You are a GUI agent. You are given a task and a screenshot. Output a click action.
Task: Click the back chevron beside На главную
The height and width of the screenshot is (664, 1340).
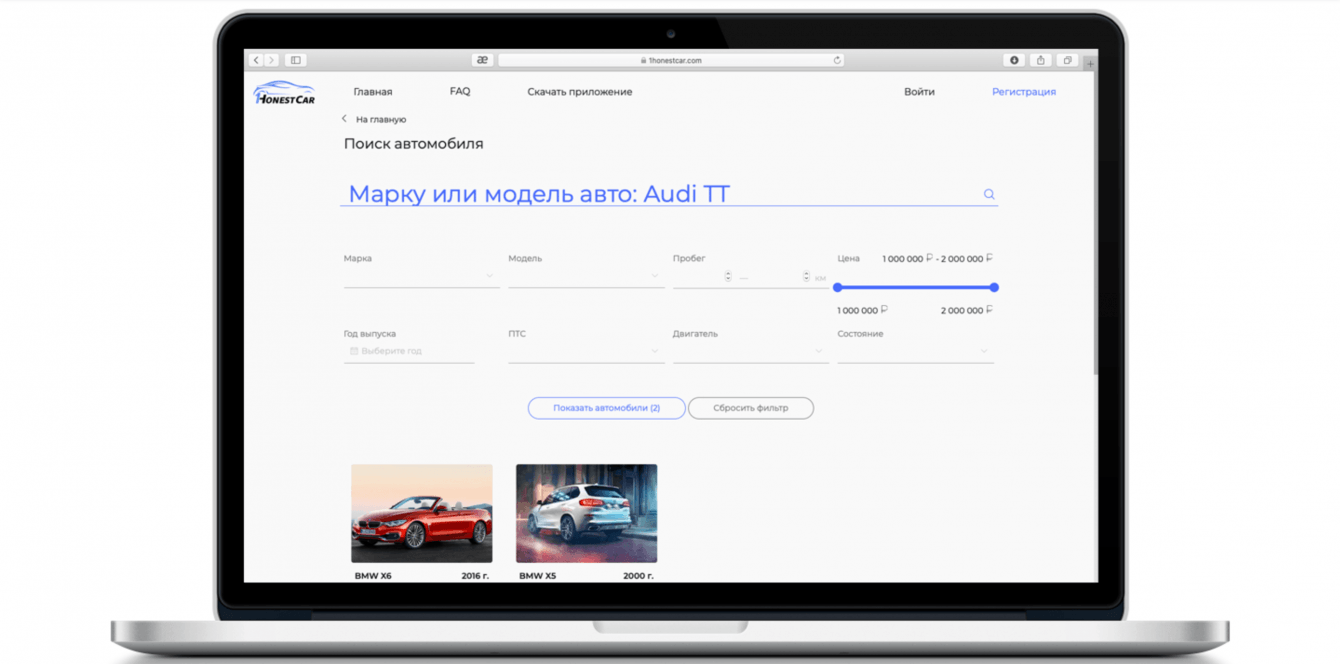point(345,119)
